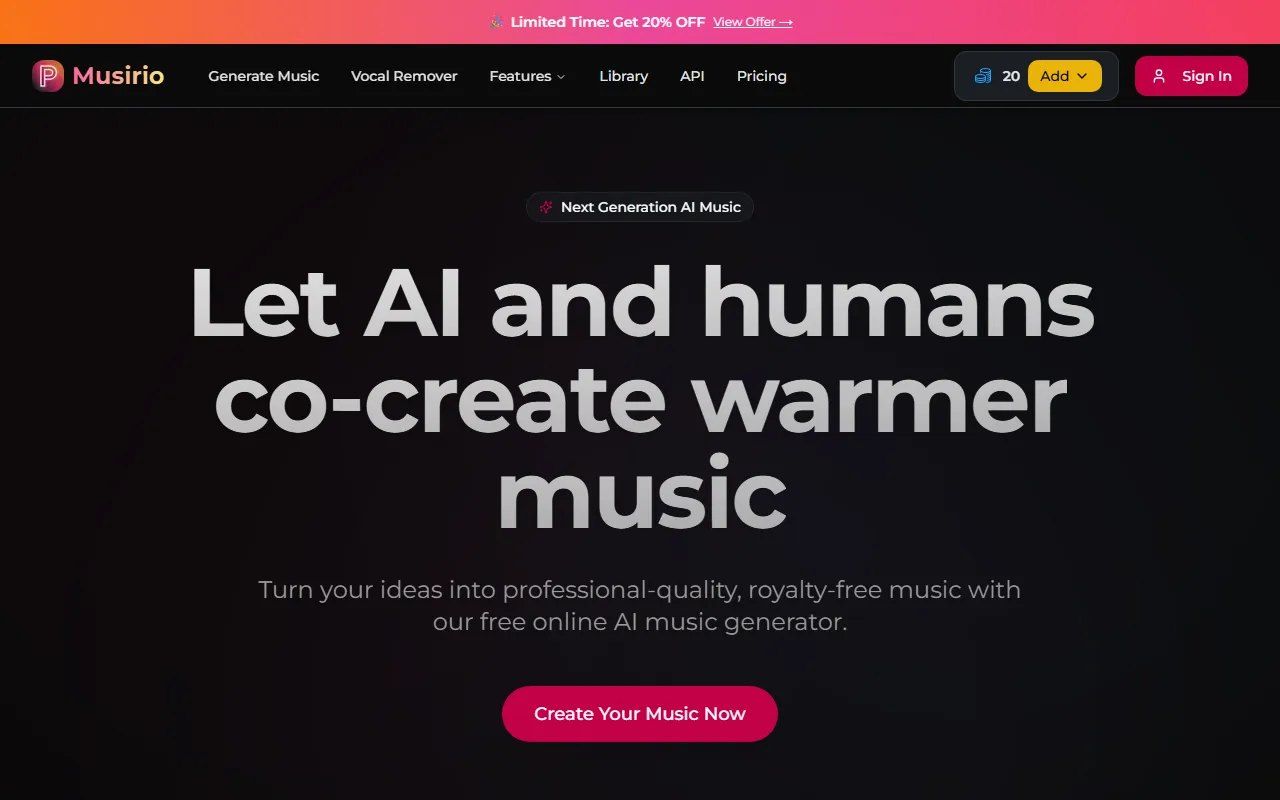Screen dimensions: 1280x800
Task: Click the chevron on the Add button
Action: coord(1082,76)
